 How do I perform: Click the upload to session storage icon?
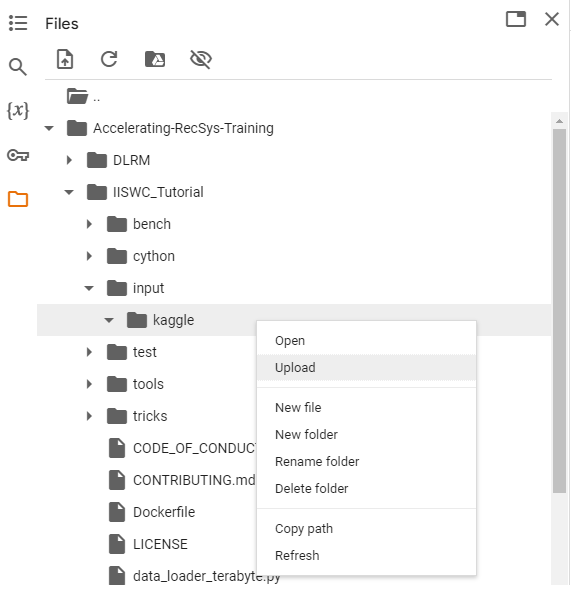point(65,59)
